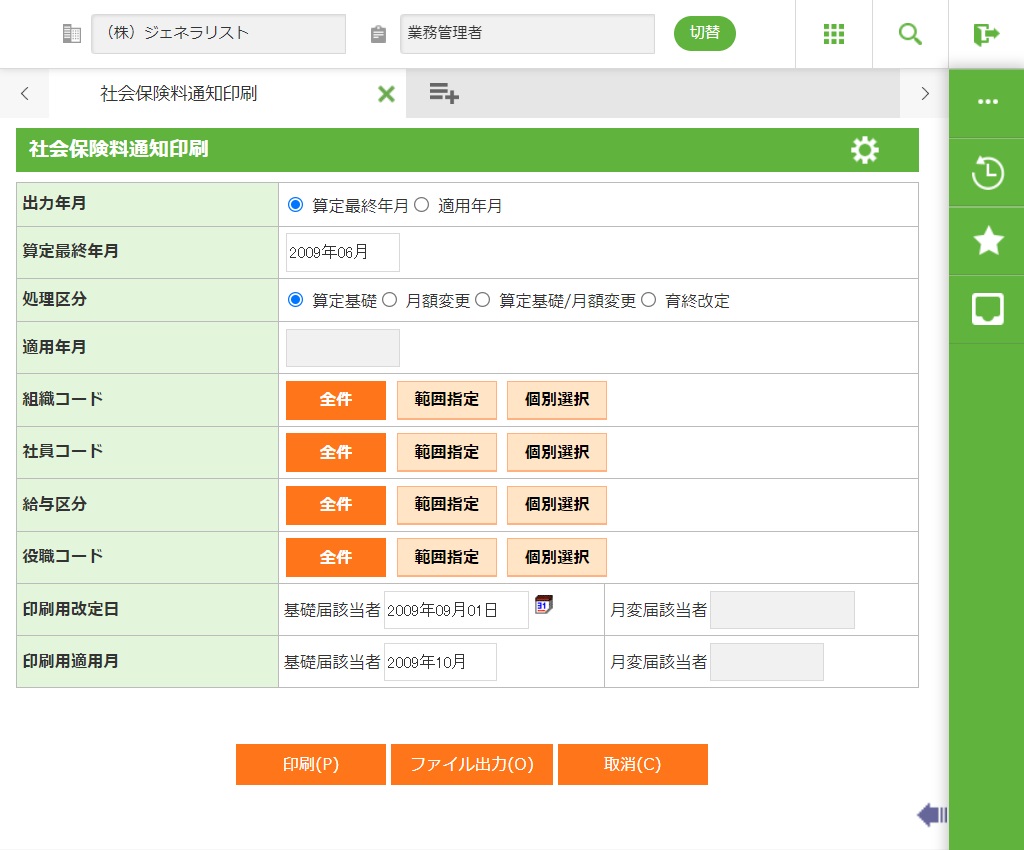
Task: Close the 社会保険料通知印刷 tab
Action: (386, 94)
